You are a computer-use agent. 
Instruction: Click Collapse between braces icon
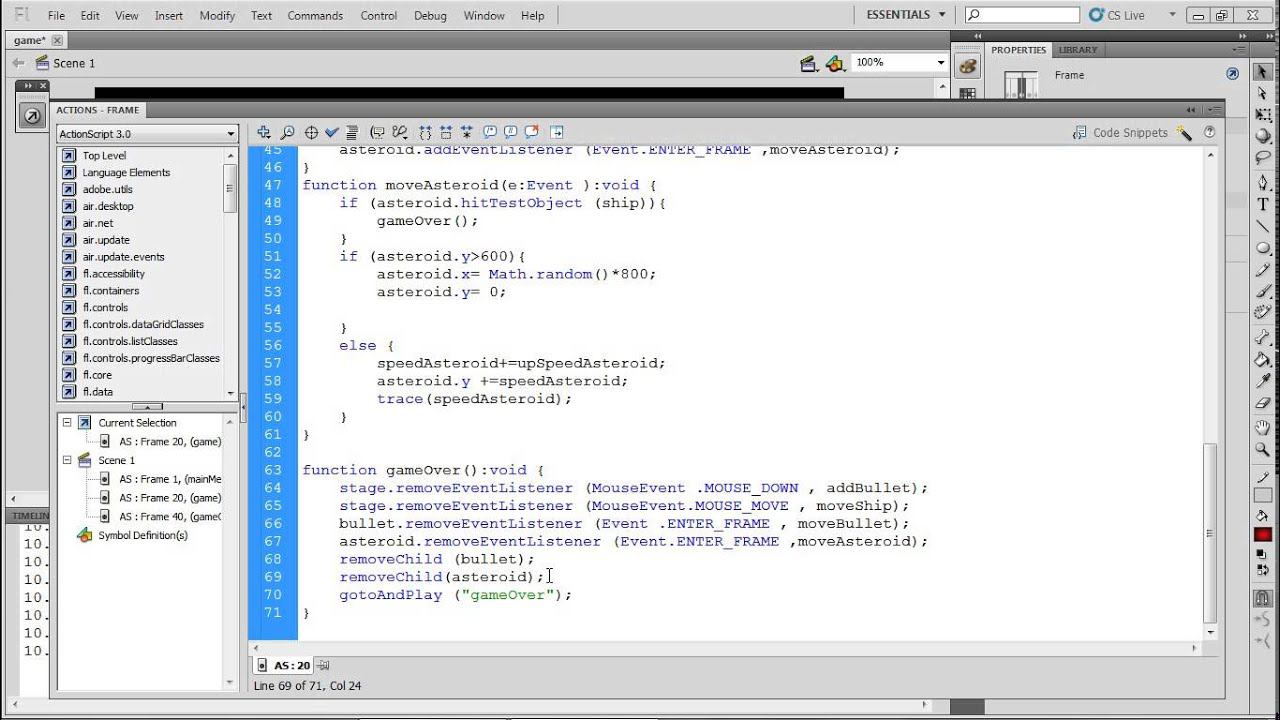click(x=425, y=132)
